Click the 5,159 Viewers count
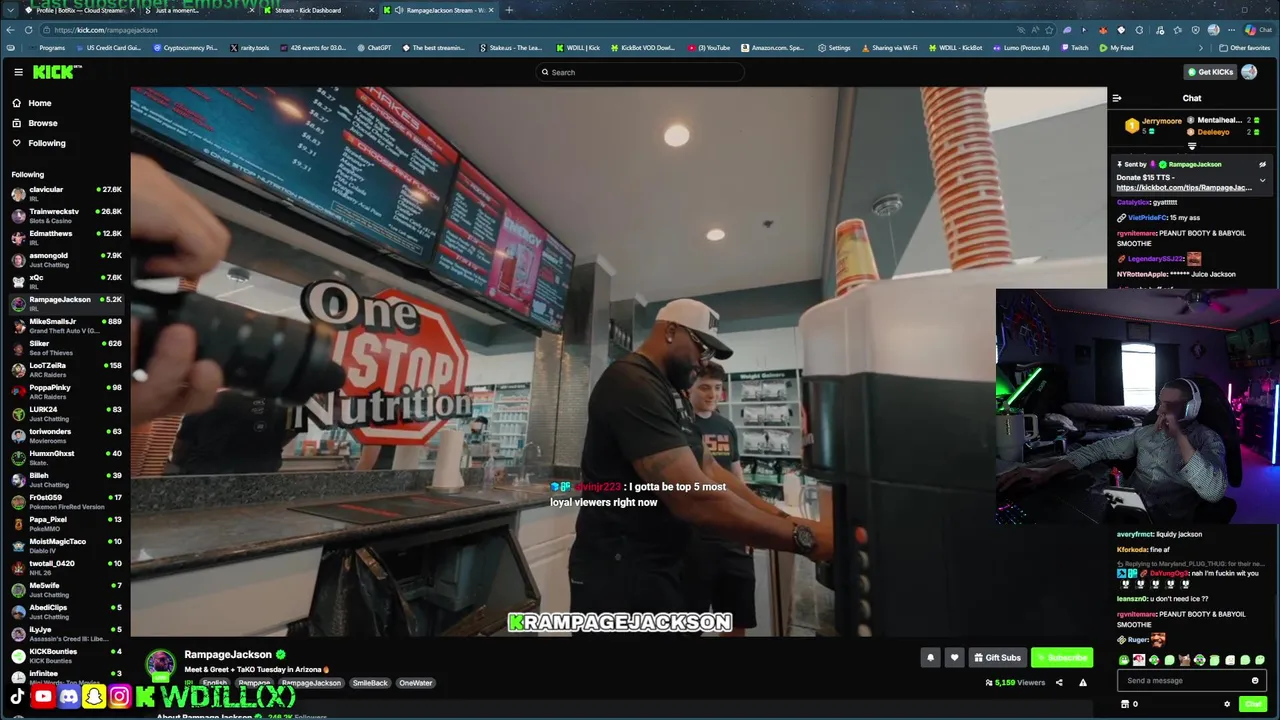Image resolution: width=1280 pixels, height=720 pixels. tap(1015, 683)
